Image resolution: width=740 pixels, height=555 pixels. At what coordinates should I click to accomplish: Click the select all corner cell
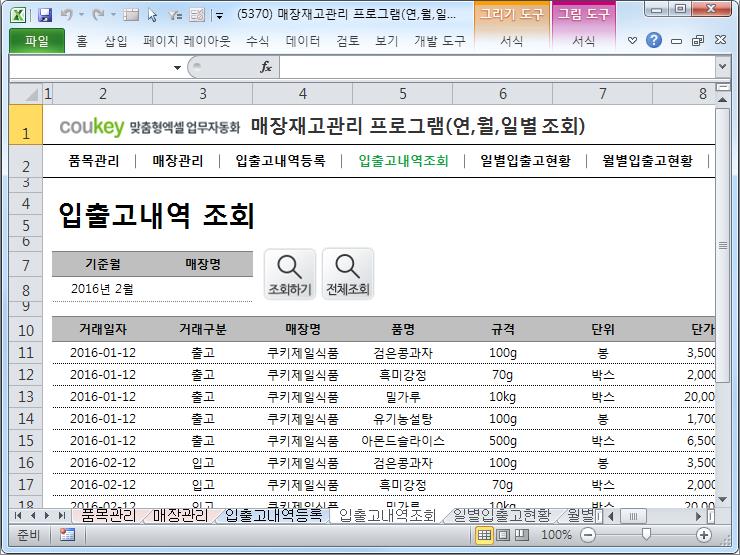click(26, 94)
